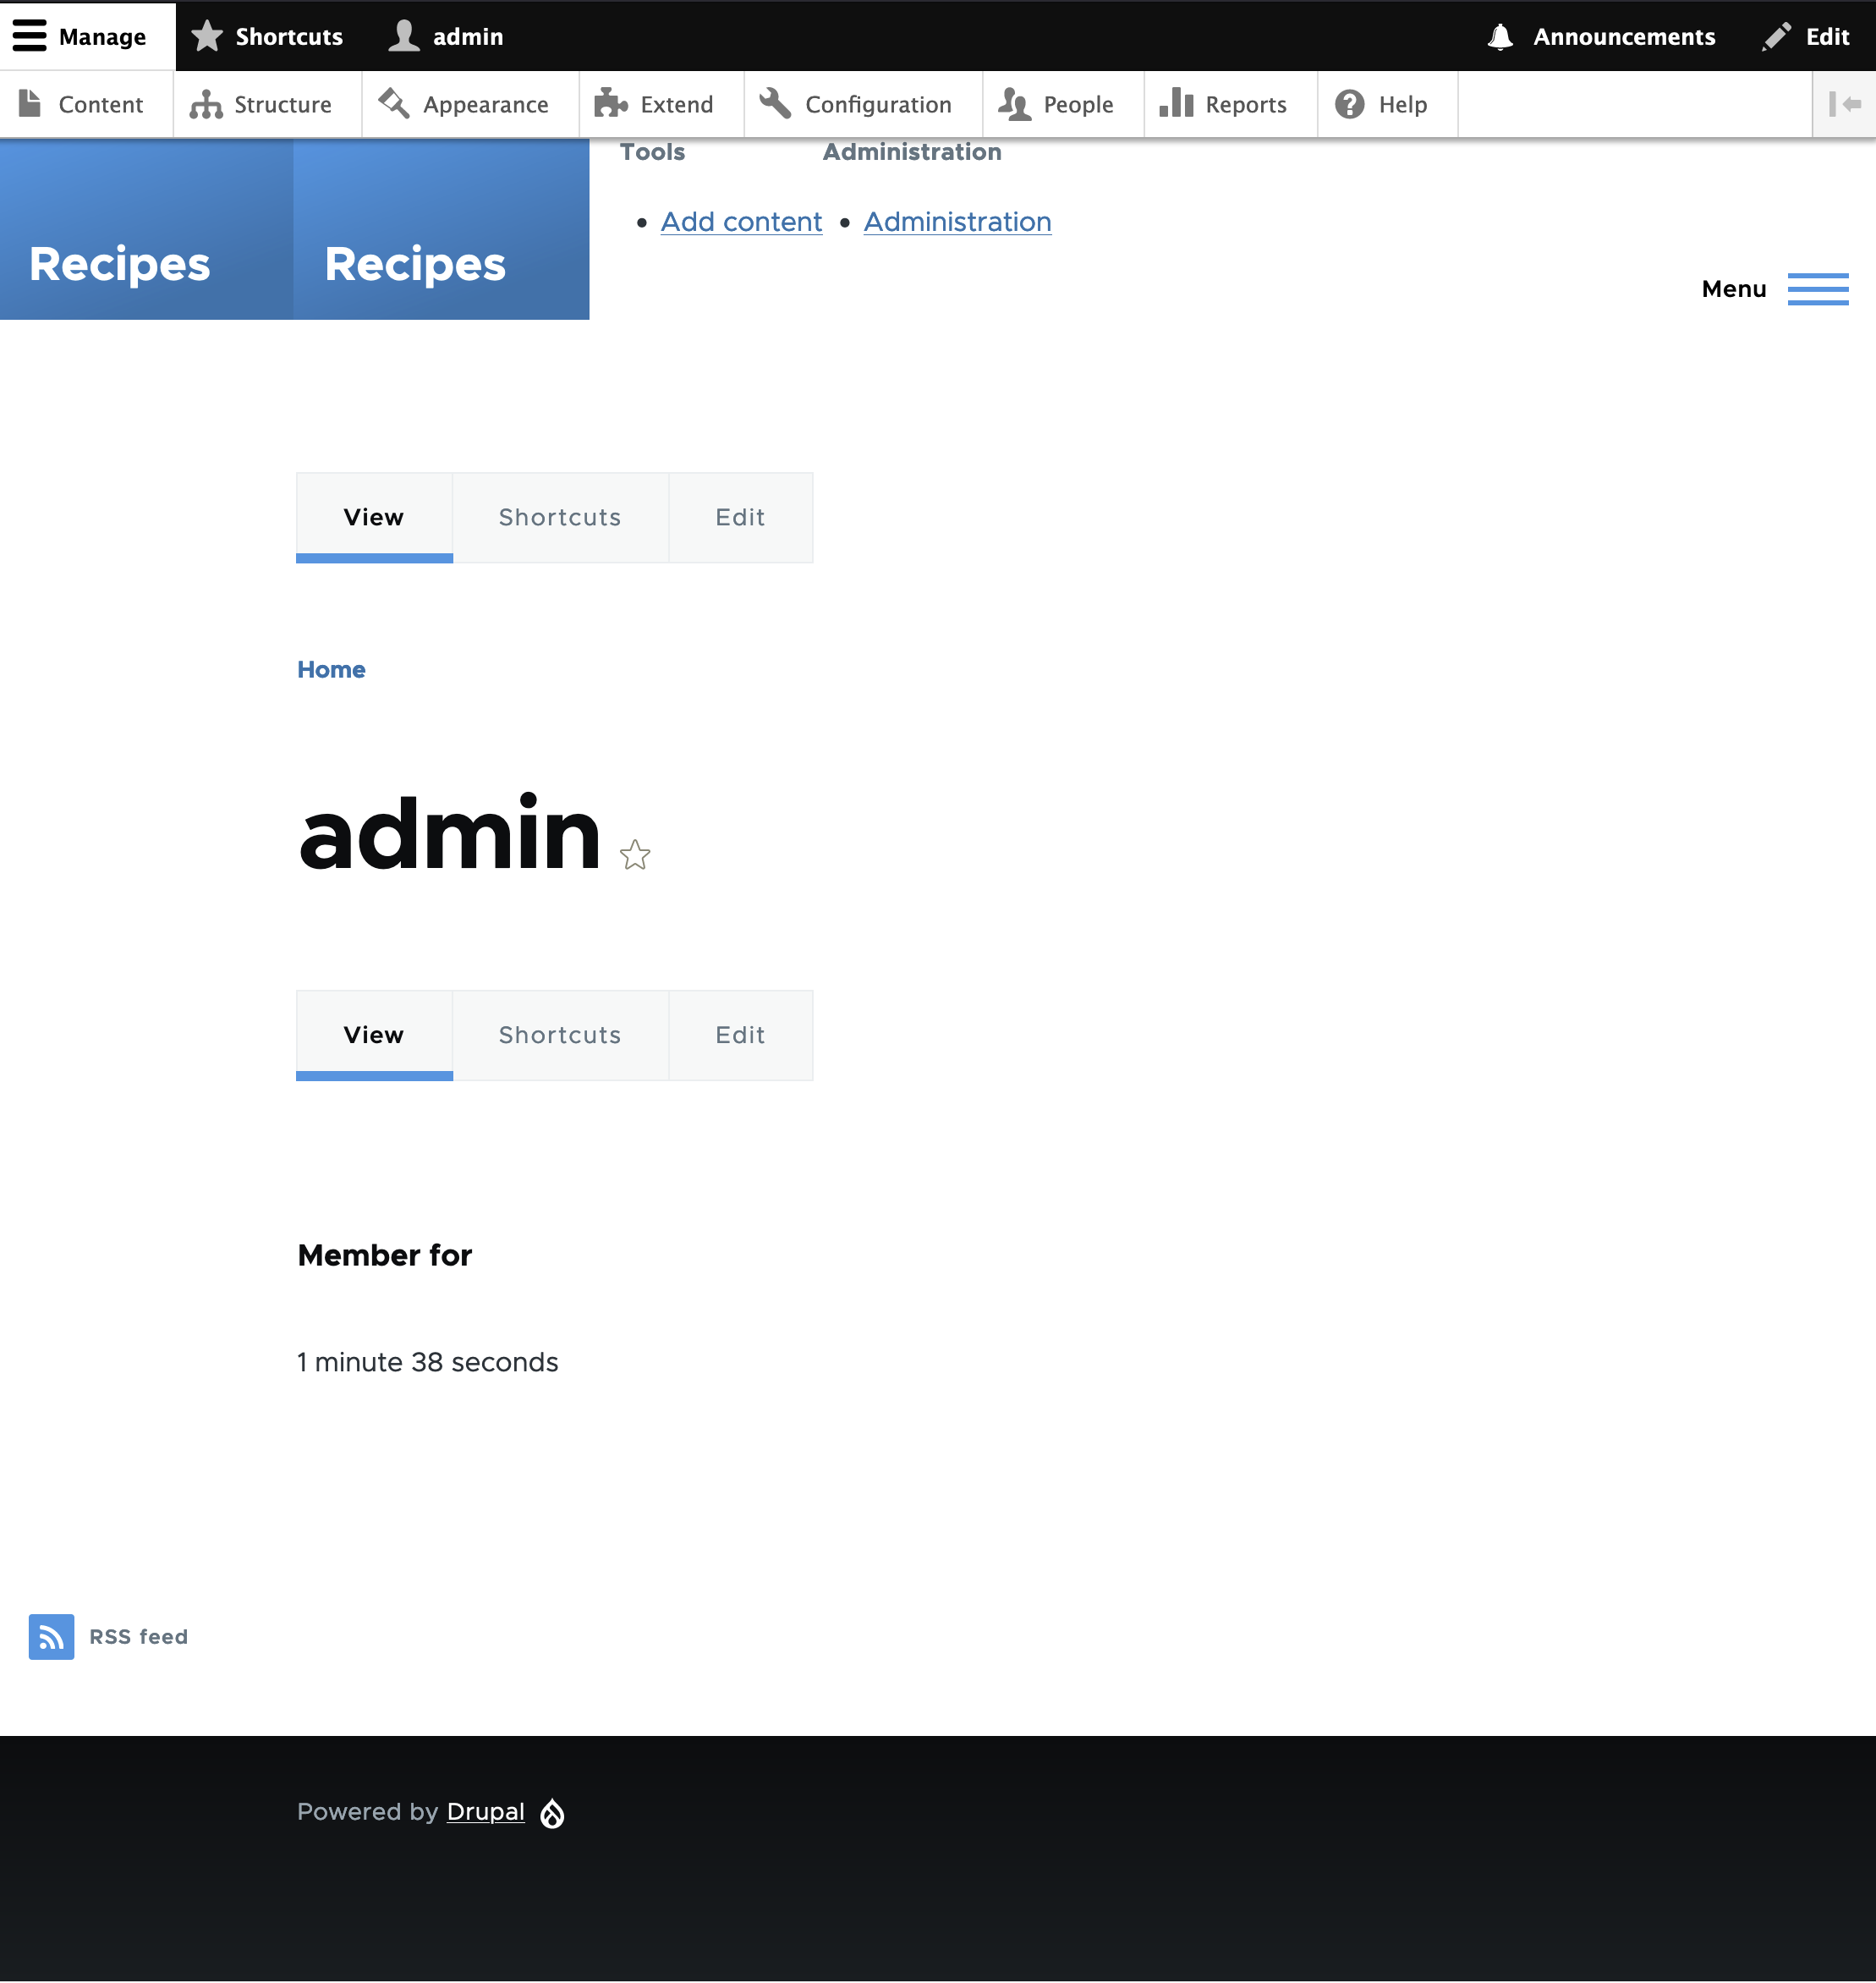
Task: Open the Administration link under Tools
Action: (956, 221)
